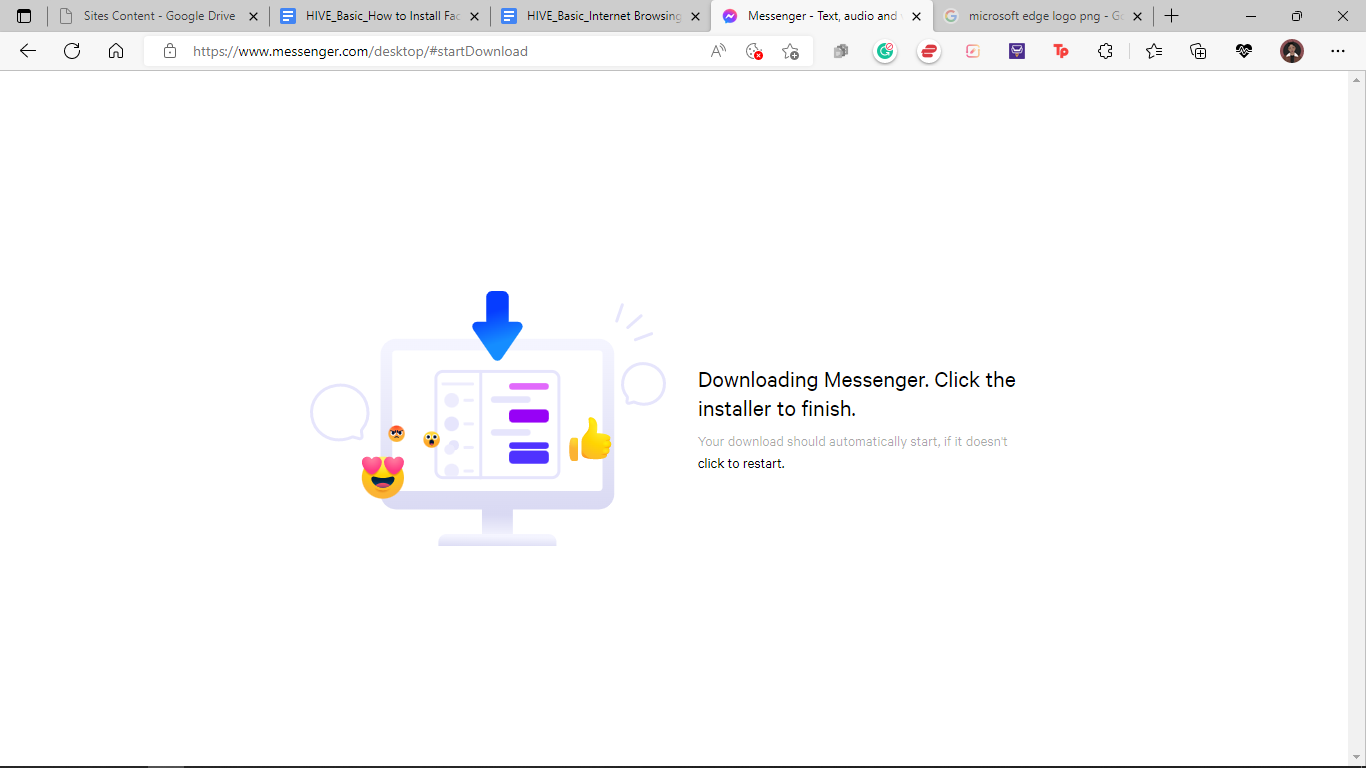This screenshot has height=768, width=1366.
Task: Refresh the Messenger download page
Action: tap(72, 51)
